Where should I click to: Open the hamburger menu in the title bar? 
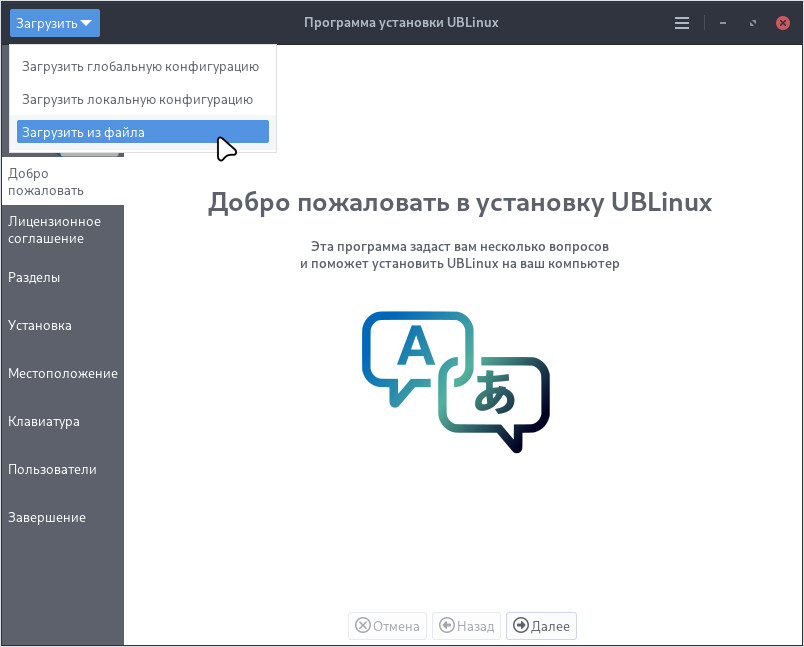pyautogui.click(x=682, y=22)
